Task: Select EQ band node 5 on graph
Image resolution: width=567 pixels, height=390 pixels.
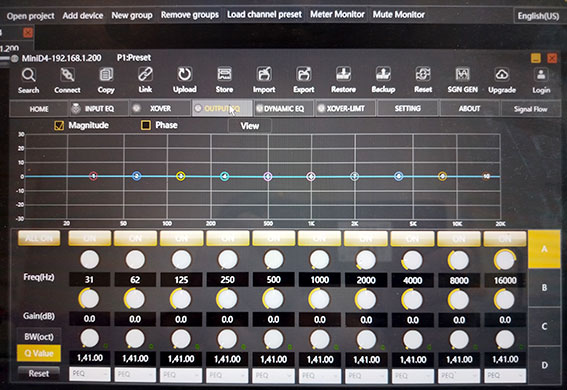Action: click(x=268, y=176)
